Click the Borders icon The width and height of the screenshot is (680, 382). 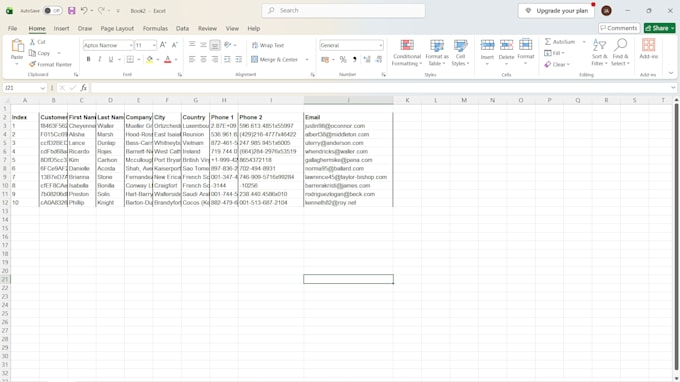point(130,59)
